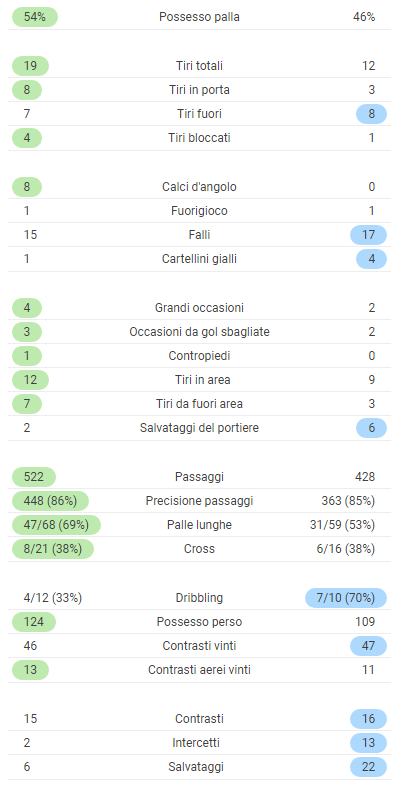Click the Occasioni da gol sbagliate label
The image size is (398, 797).
coord(199,332)
